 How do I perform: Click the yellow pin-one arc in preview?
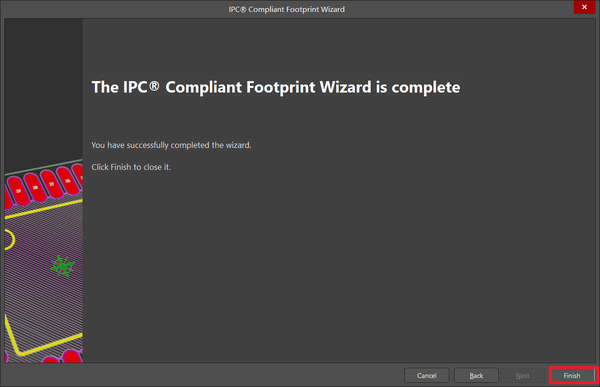point(11,240)
